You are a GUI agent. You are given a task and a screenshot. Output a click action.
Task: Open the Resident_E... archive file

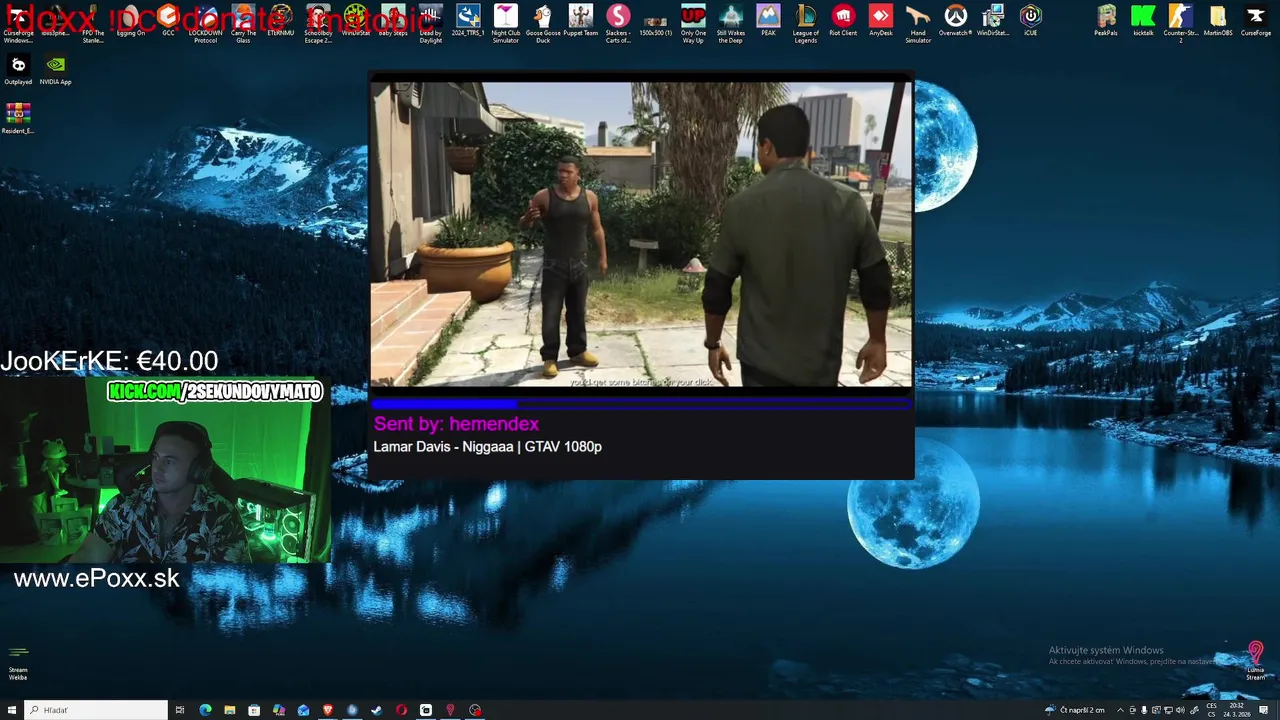pyautogui.click(x=18, y=119)
